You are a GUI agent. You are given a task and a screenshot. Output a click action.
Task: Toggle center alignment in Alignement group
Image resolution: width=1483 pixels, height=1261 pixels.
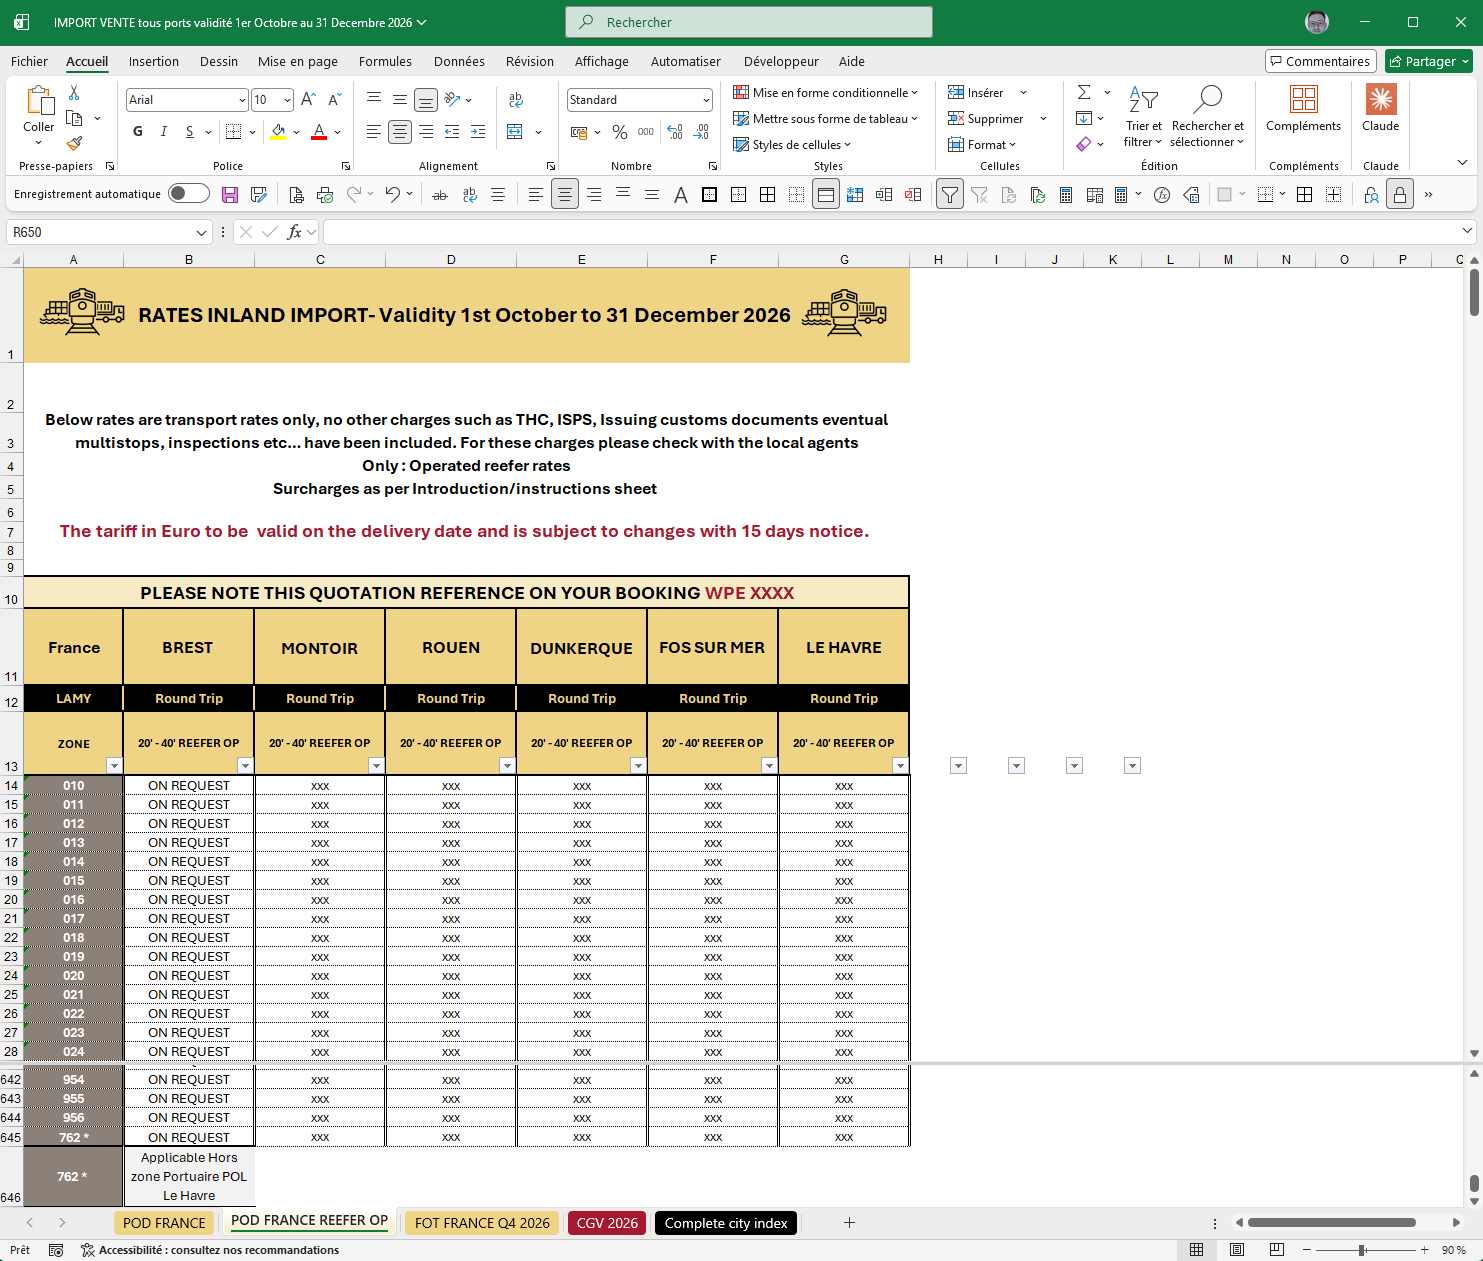[399, 132]
